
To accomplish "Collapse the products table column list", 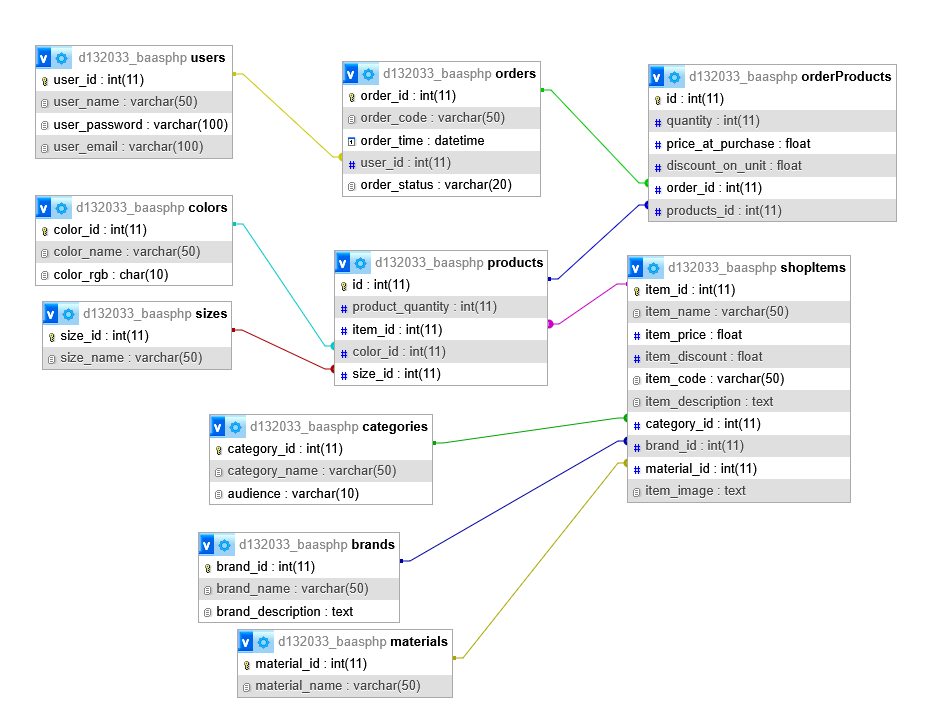I will coord(343,263).
